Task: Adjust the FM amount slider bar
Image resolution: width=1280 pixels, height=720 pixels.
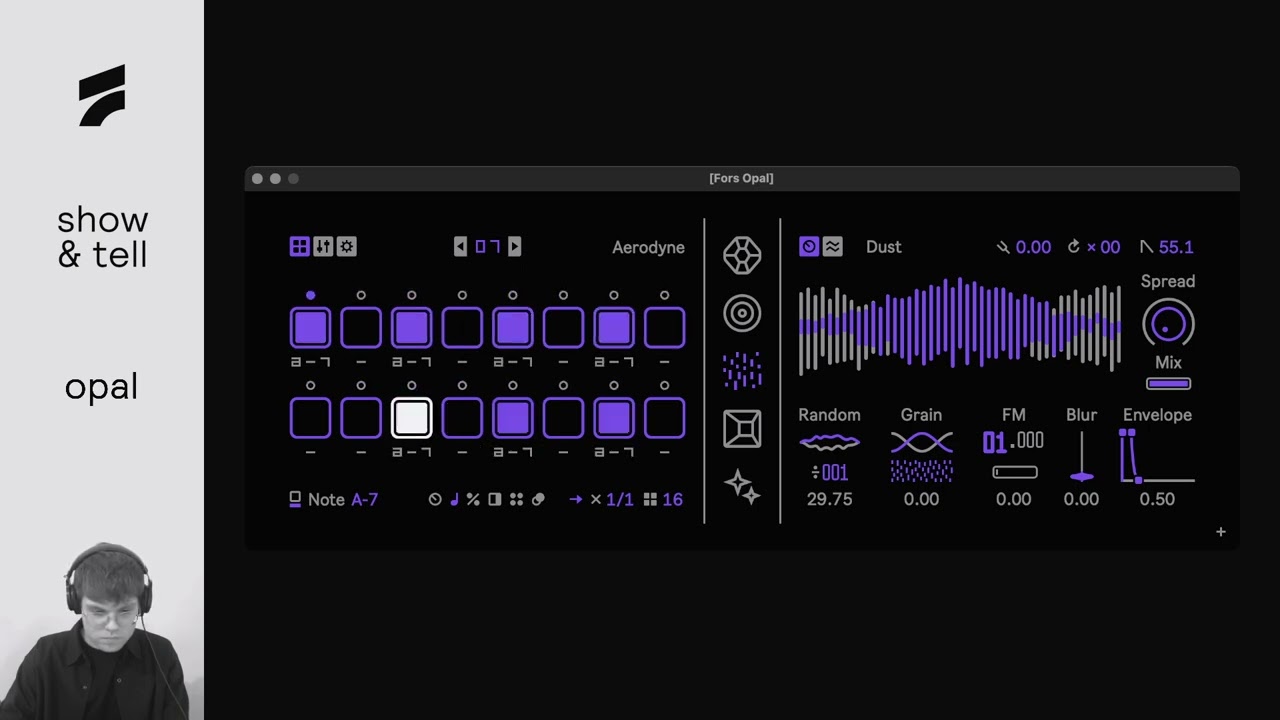Action: tap(1014, 472)
